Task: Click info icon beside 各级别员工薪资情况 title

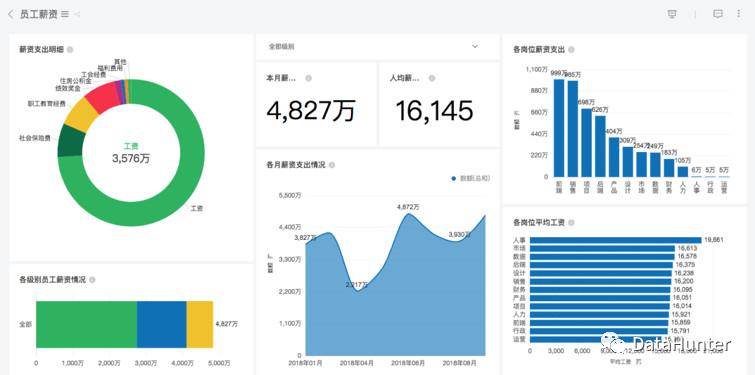Action: (92, 280)
